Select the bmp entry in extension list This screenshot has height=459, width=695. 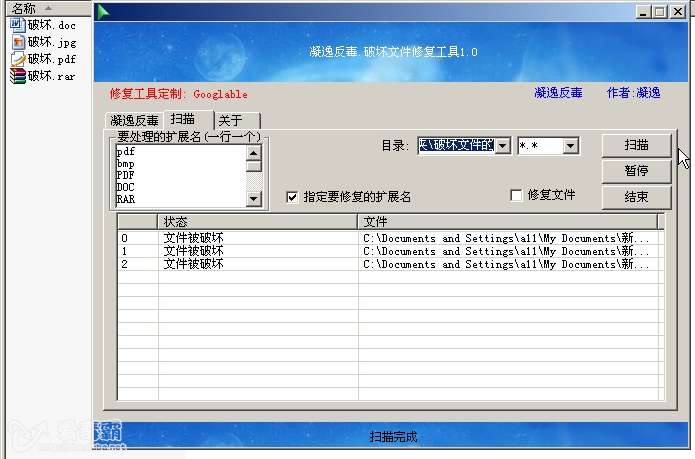[125, 163]
